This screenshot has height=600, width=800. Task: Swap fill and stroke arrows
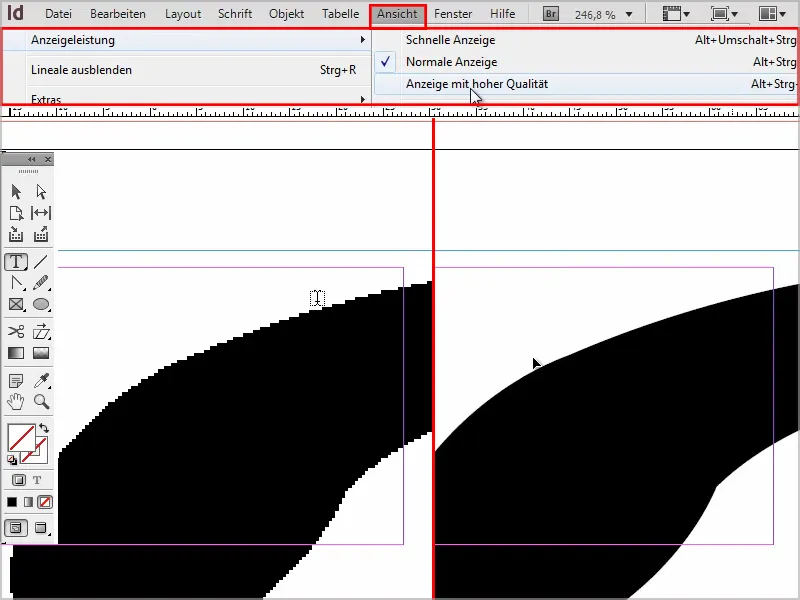click(x=44, y=428)
